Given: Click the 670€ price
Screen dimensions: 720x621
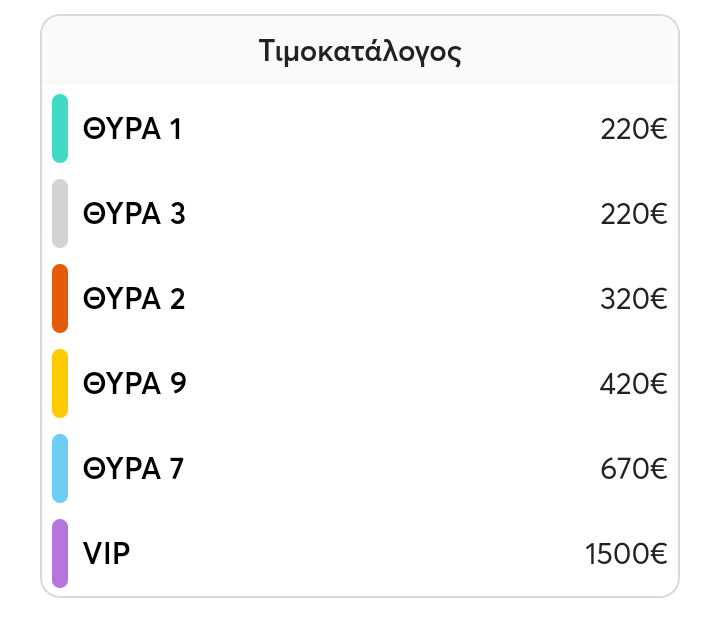Looking at the screenshot, I should pyautogui.click(x=633, y=469).
